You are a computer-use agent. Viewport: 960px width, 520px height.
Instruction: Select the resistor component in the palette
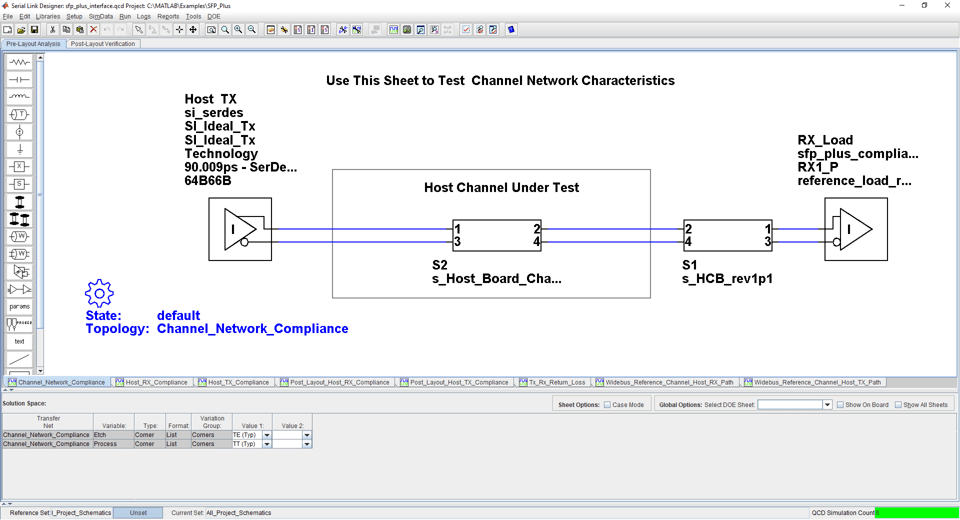pyautogui.click(x=19, y=62)
